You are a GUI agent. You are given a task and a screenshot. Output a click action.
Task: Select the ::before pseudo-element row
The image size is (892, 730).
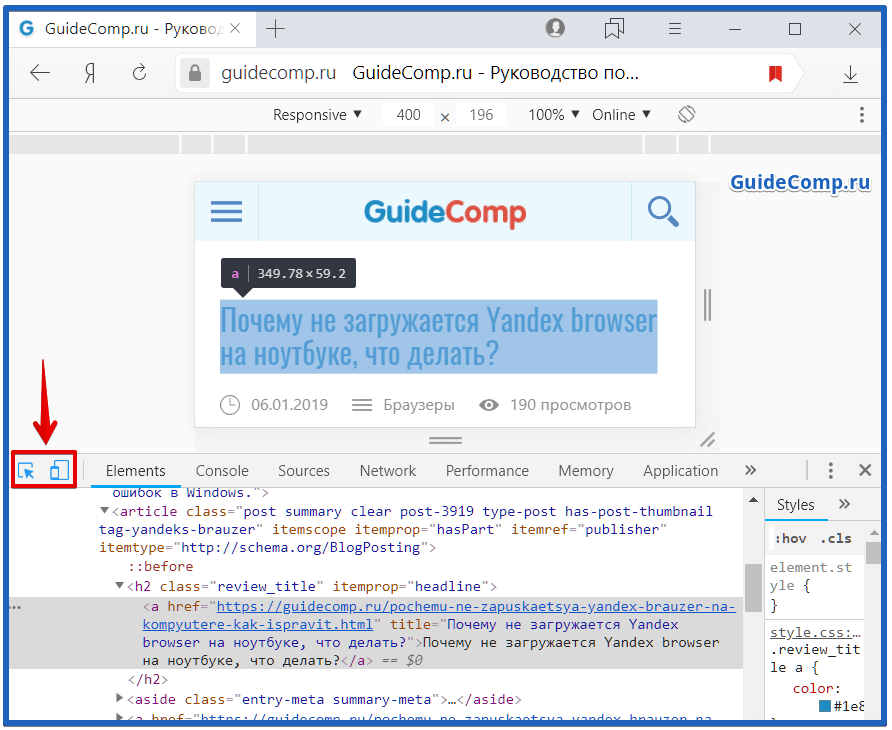point(160,566)
